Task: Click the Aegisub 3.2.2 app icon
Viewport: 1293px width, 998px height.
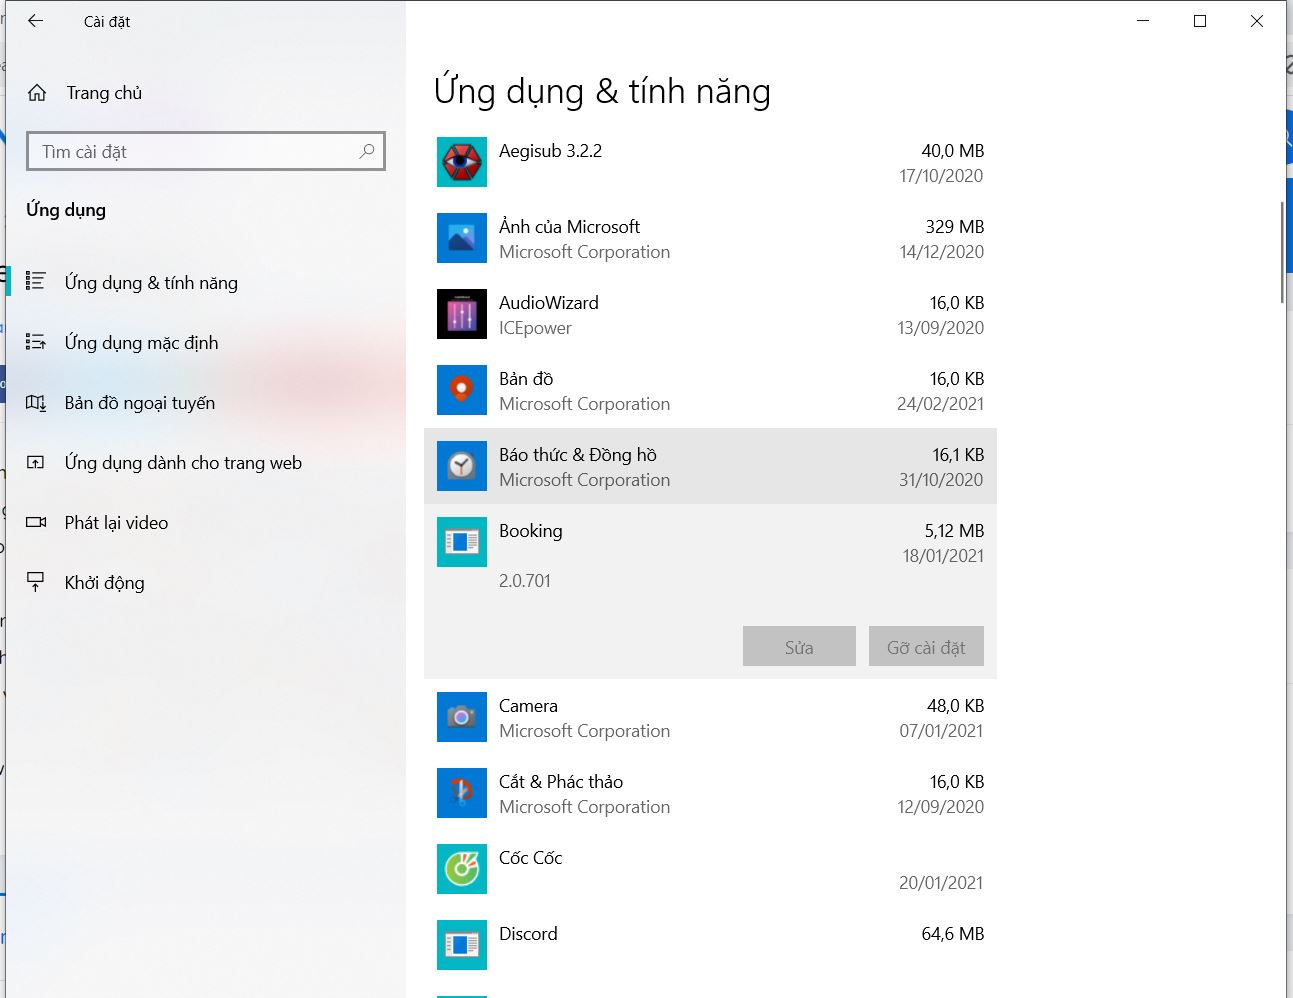Action: (461, 162)
